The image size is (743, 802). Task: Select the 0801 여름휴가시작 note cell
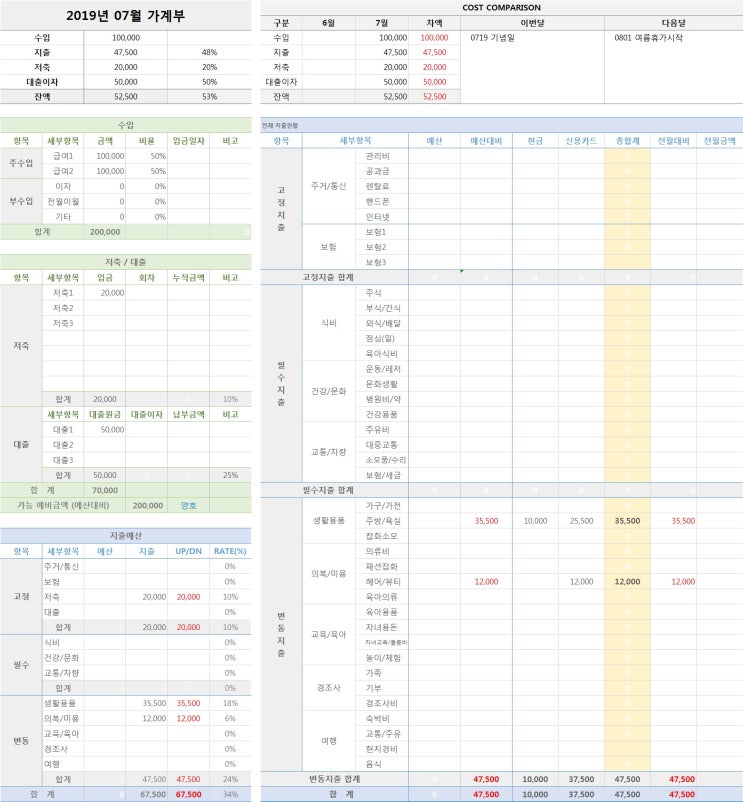coord(673,66)
